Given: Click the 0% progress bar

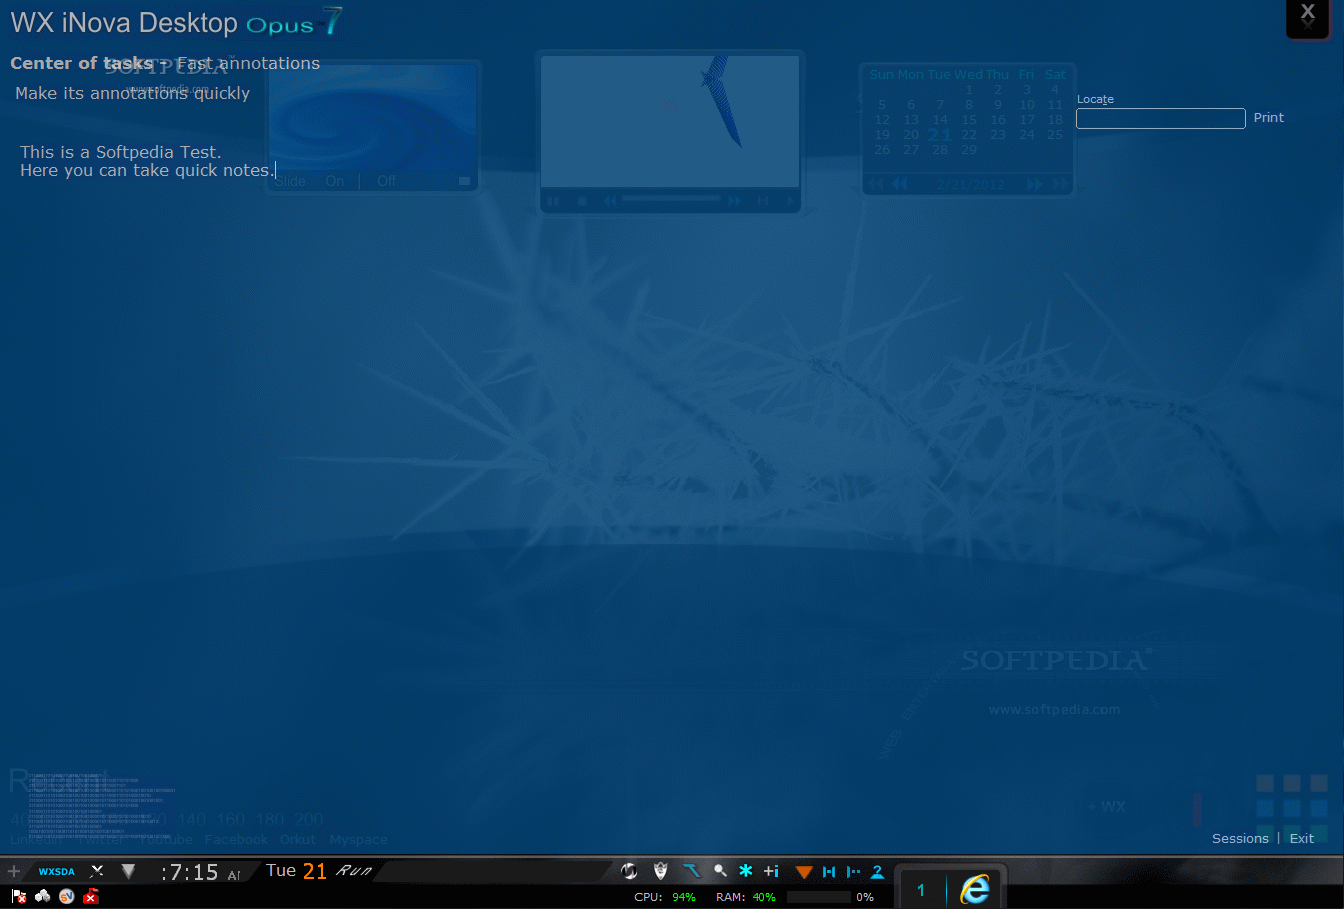Looking at the screenshot, I should (818, 897).
